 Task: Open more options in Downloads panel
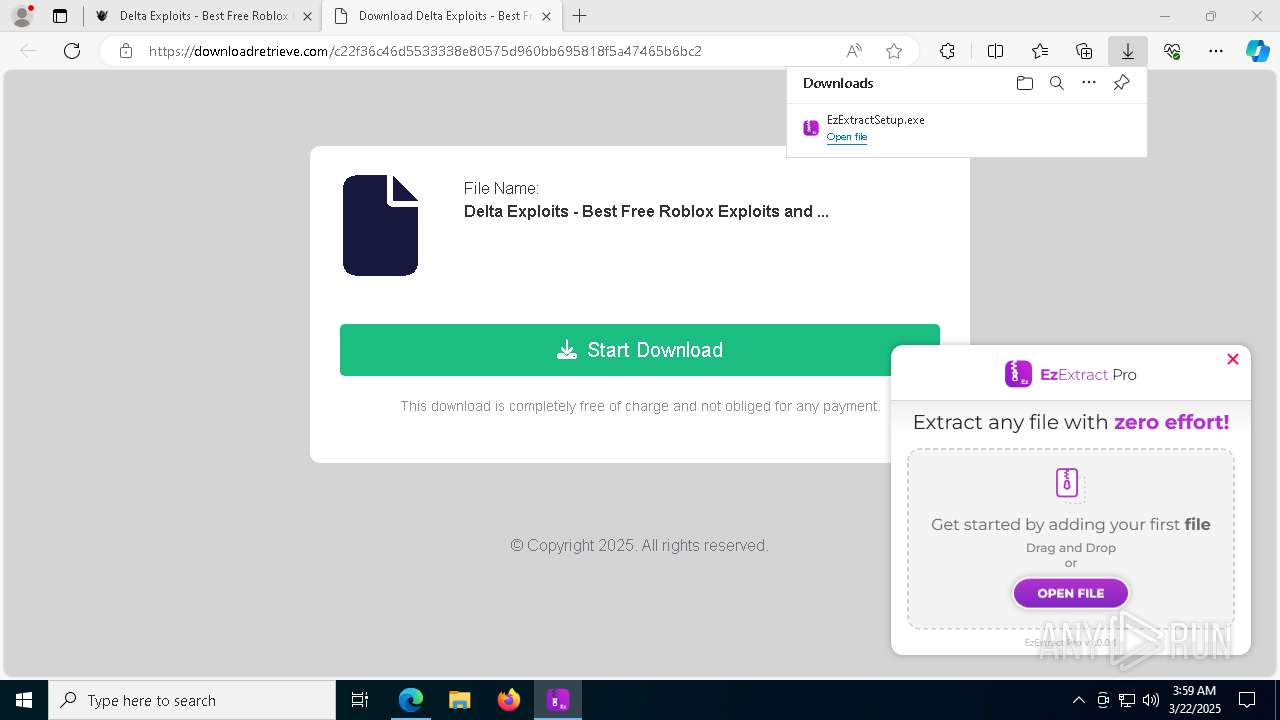(x=1089, y=83)
